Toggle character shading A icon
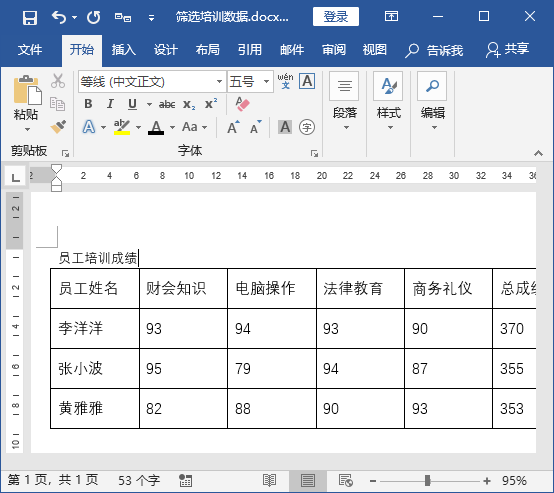This screenshot has height=493, width=554. (285, 127)
